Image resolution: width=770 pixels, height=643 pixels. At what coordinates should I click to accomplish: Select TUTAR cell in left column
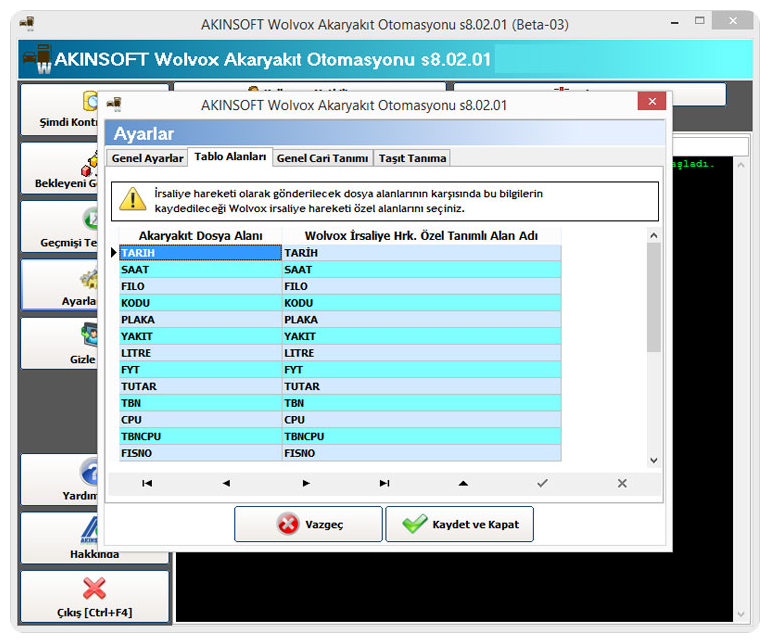tap(200, 386)
